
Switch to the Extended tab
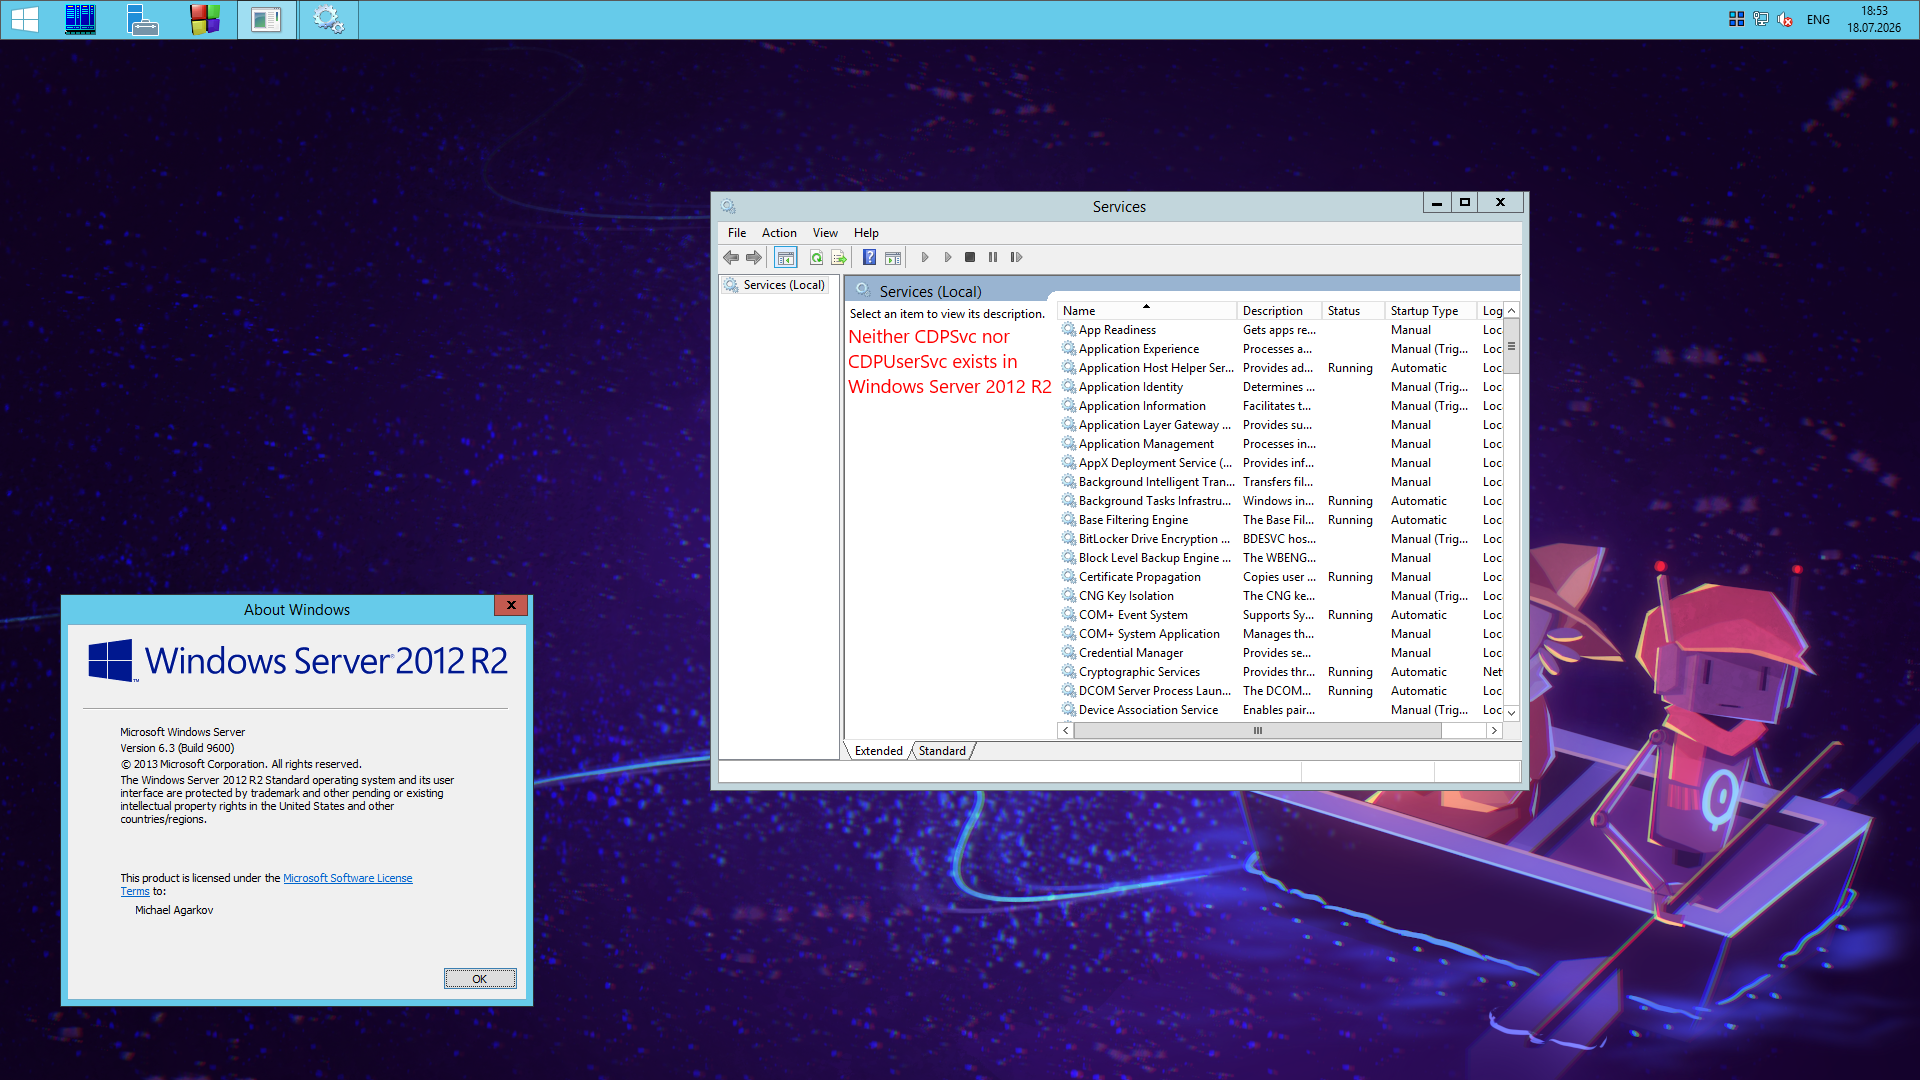[878, 751]
